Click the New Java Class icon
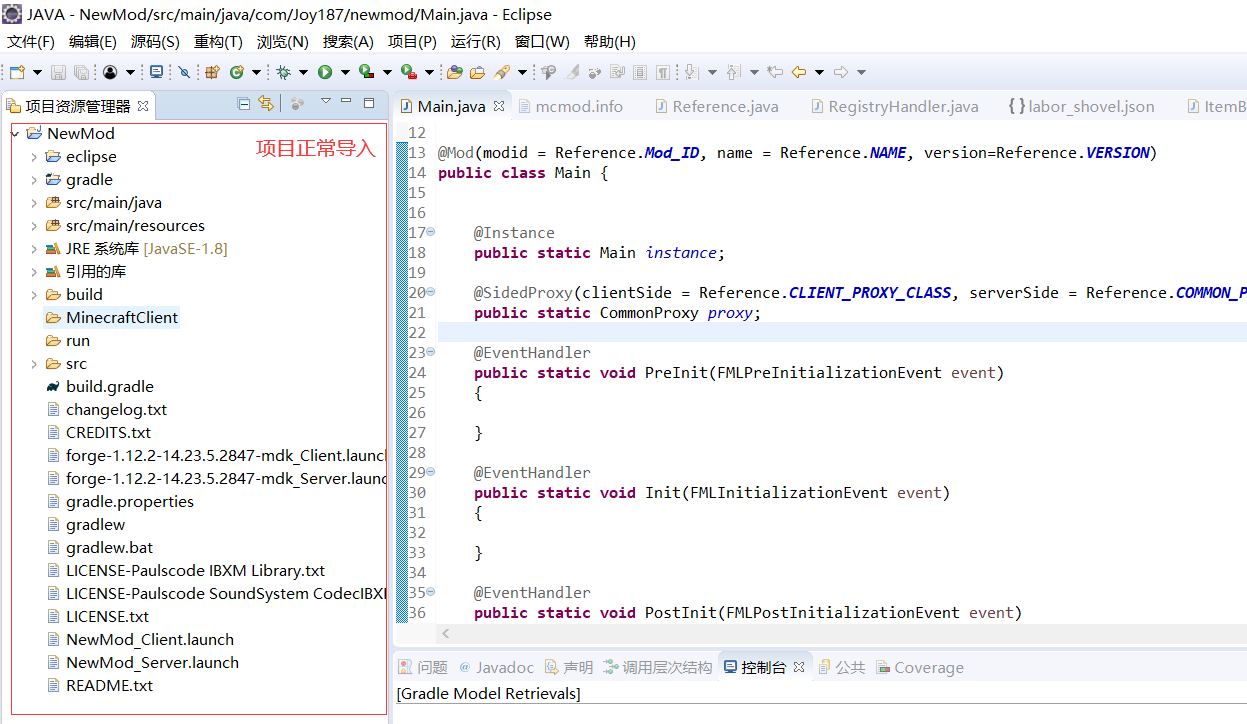Viewport: 1247px width, 724px height. [236, 72]
